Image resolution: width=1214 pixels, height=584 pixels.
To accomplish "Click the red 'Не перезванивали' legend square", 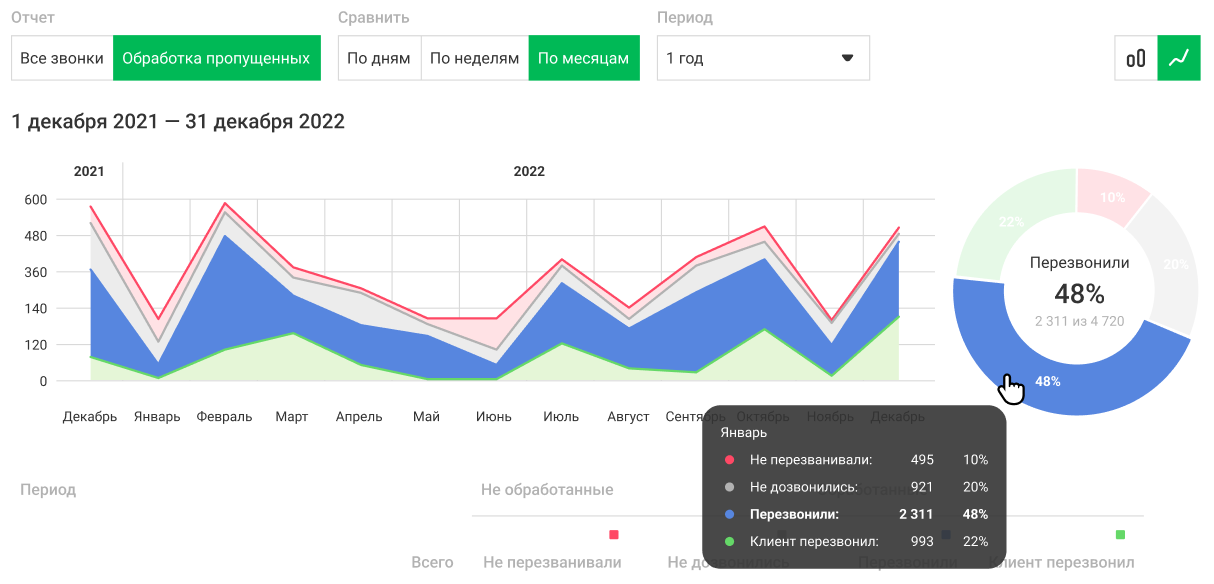I will pos(614,535).
